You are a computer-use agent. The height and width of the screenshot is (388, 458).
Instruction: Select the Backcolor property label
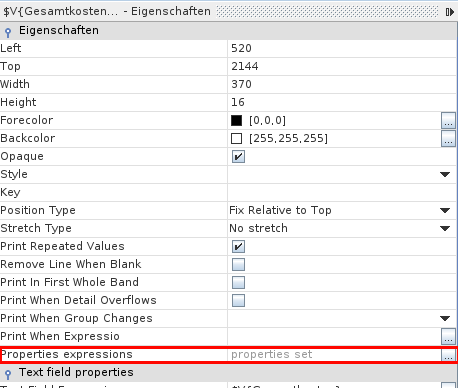[28, 138]
